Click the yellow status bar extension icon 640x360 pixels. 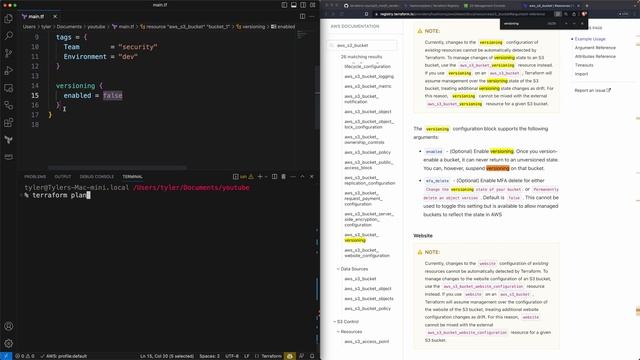(290, 356)
